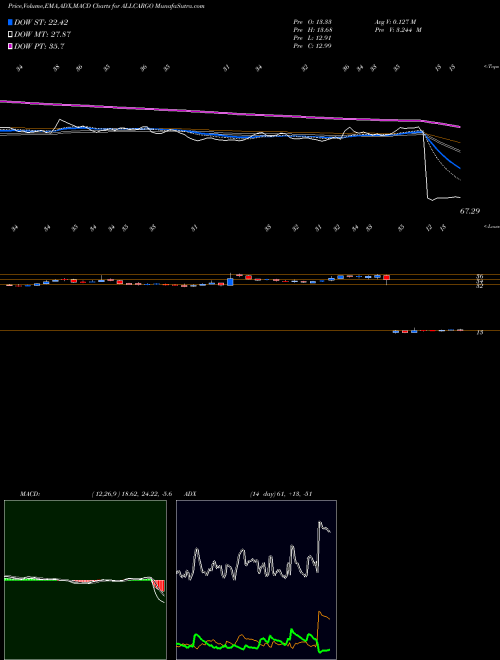Viewport: 500px width, 660px height.
Task: Click the 'Pre L: 12.91' value
Action: point(312,38)
